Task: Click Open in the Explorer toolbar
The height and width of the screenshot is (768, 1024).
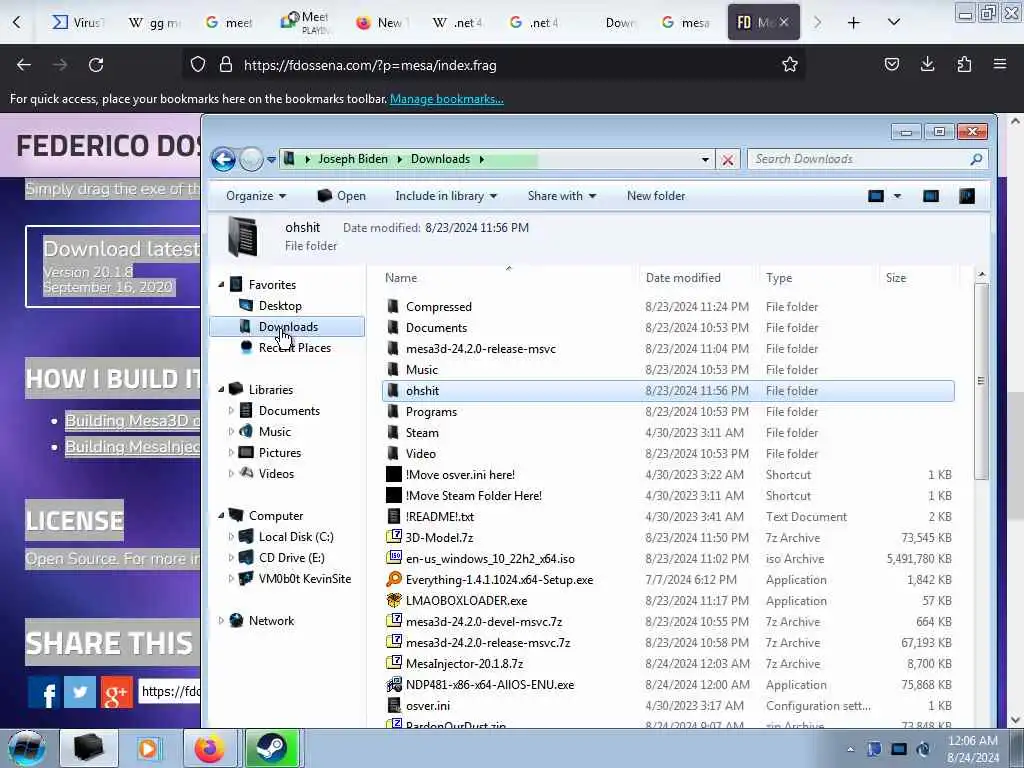Action: click(x=342, y=196)
